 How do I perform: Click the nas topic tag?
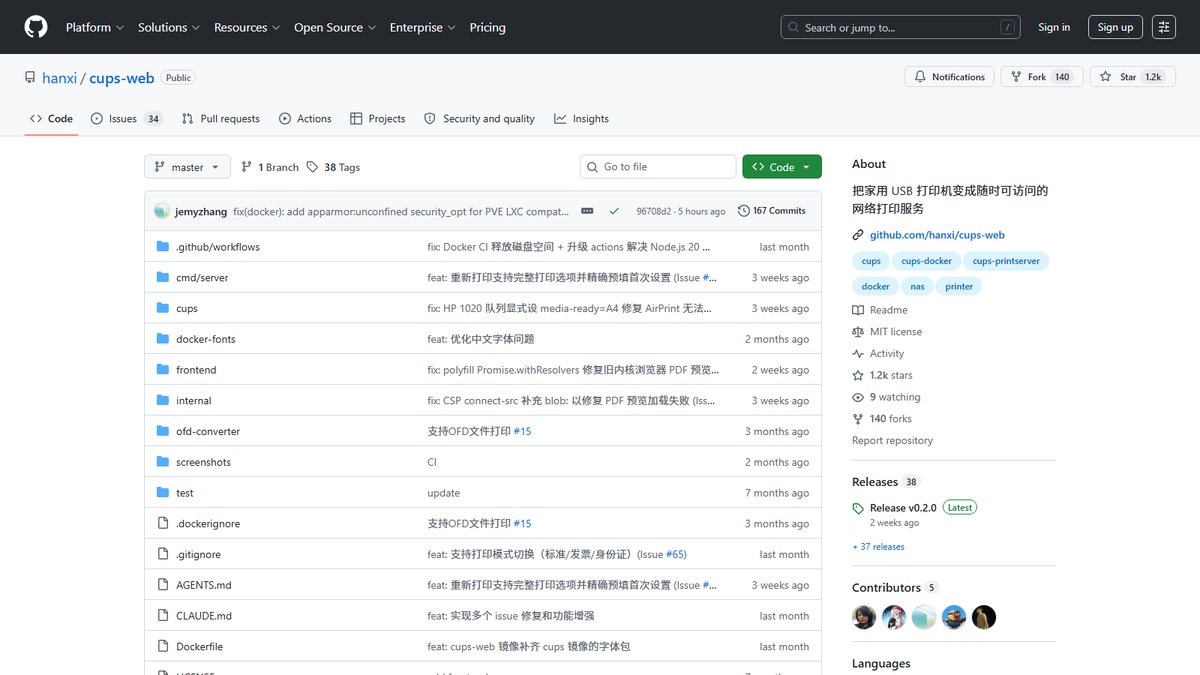917,286
